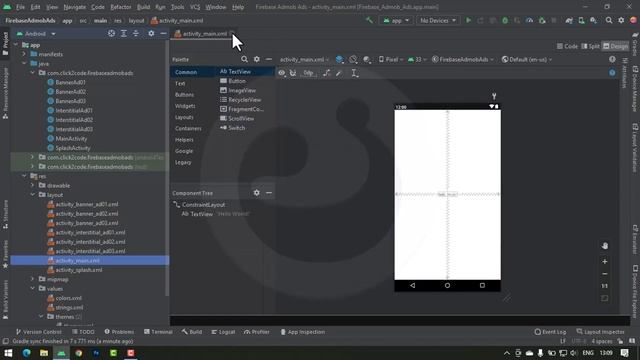This screenshot has width=640, height=360.
Task: Switch editor to Design view
Action: click(x=616, y=46)
